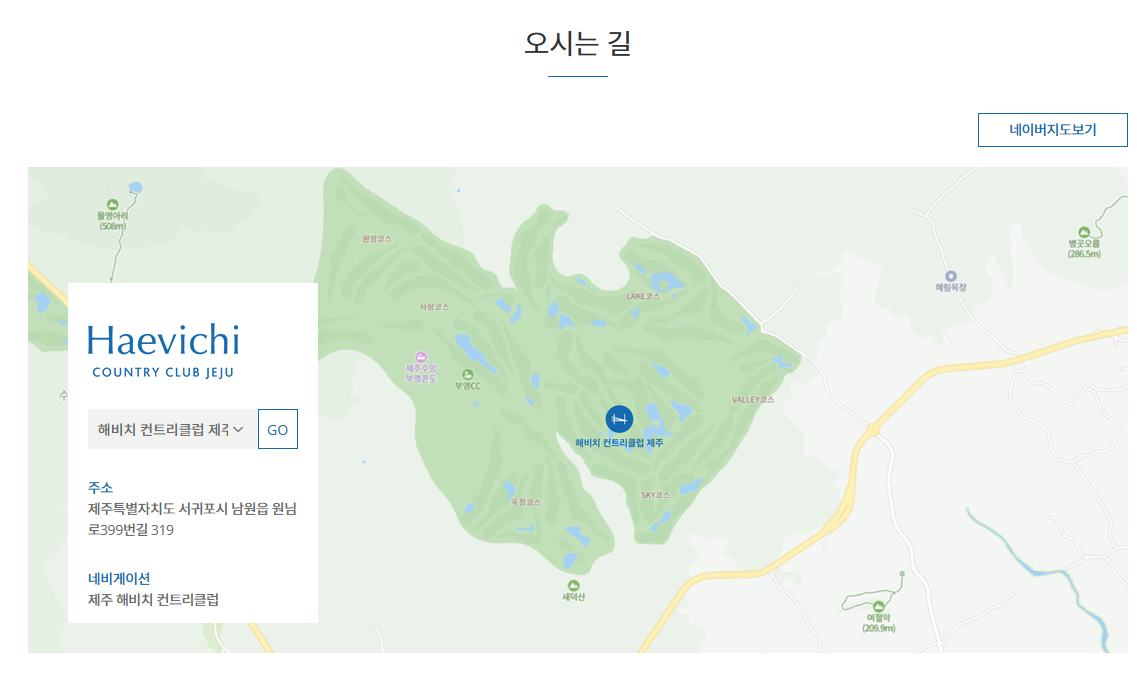1141x682 pixels.
Task: Click the 새덕산 mountain icon on map
Action: (x=573, y=585)
